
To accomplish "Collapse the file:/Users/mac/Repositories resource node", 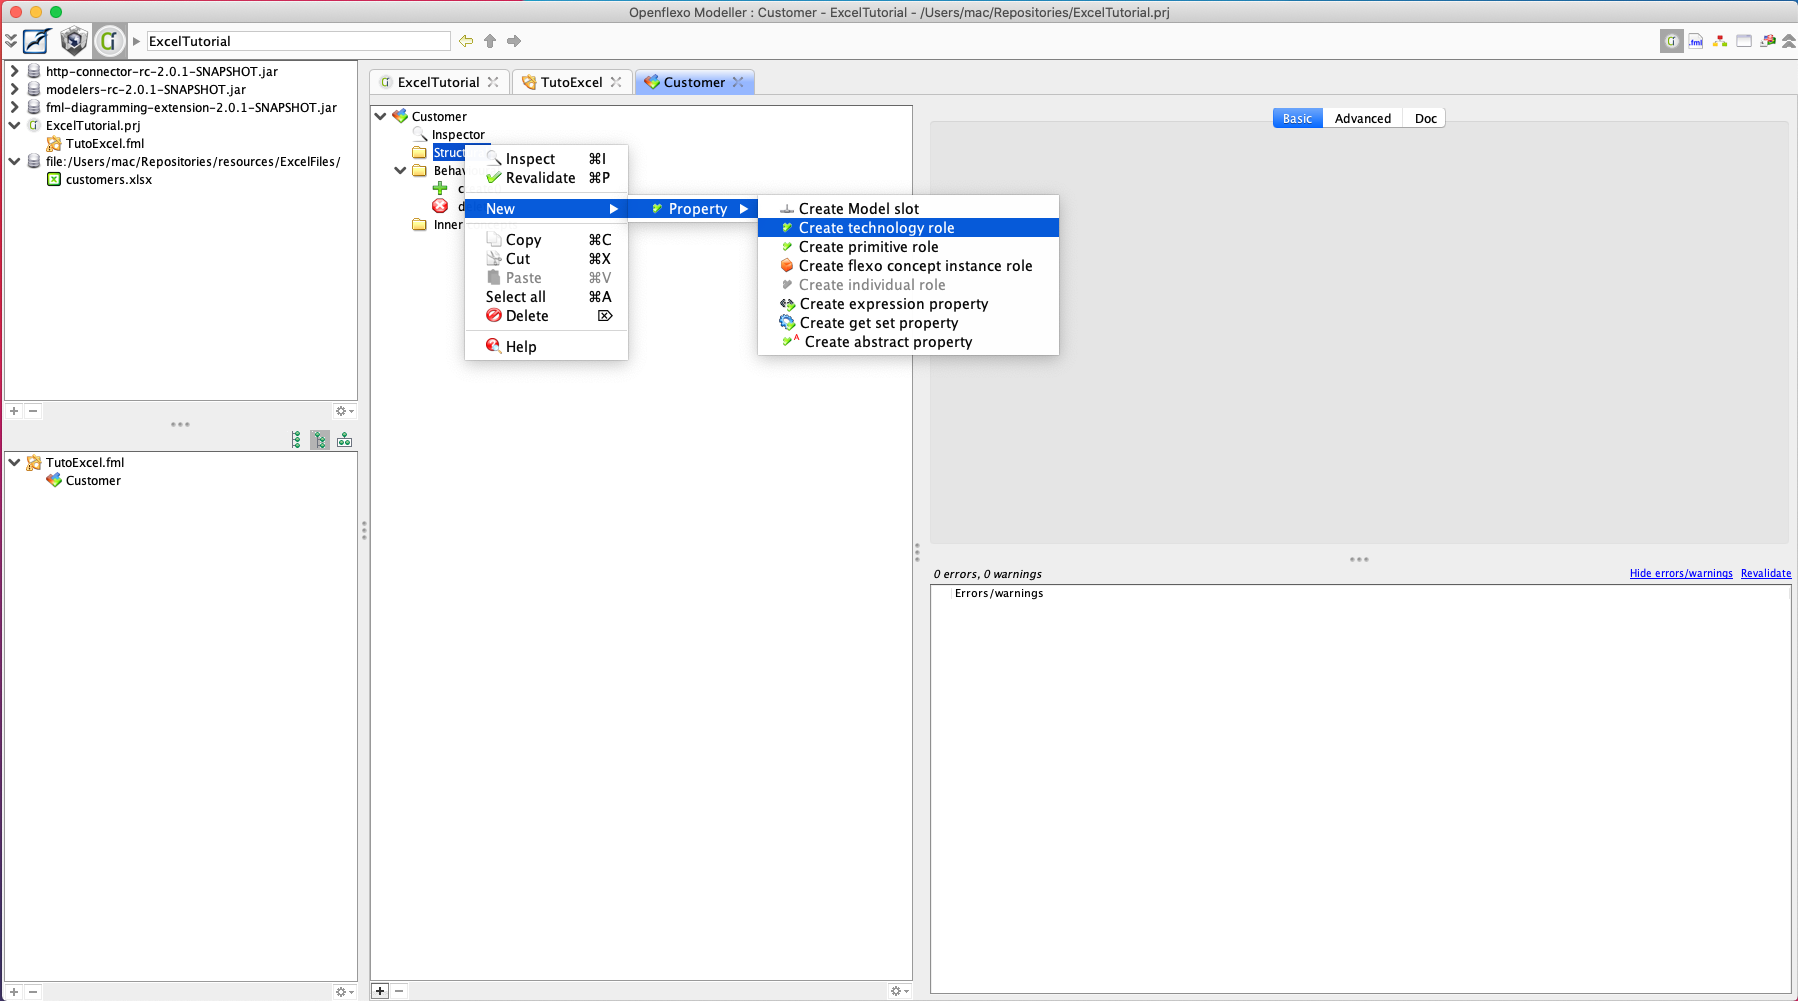I will tap(14, 161).
